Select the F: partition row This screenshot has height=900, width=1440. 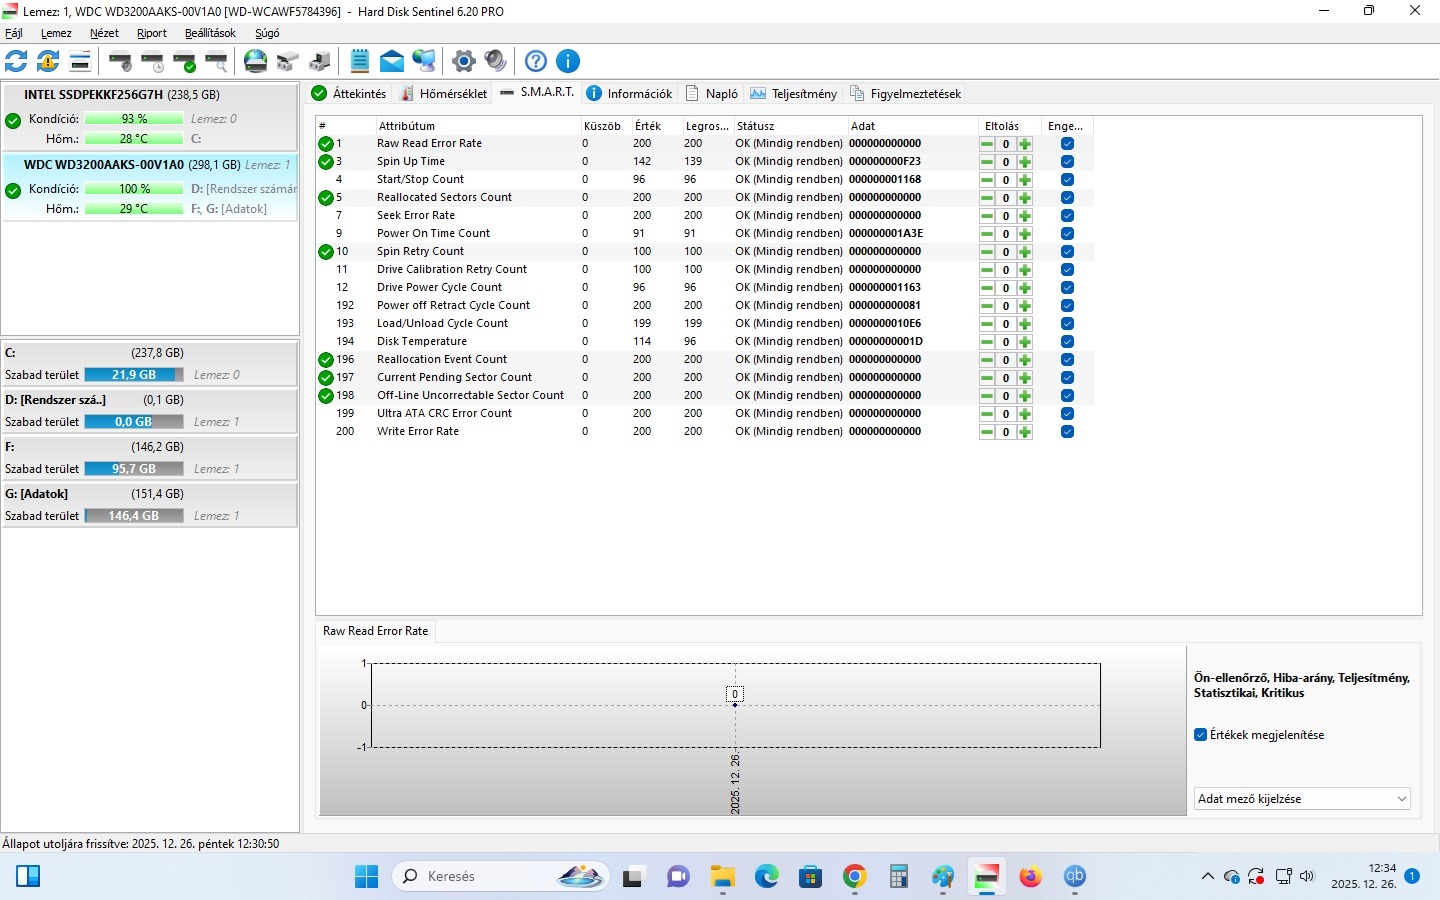150,458
